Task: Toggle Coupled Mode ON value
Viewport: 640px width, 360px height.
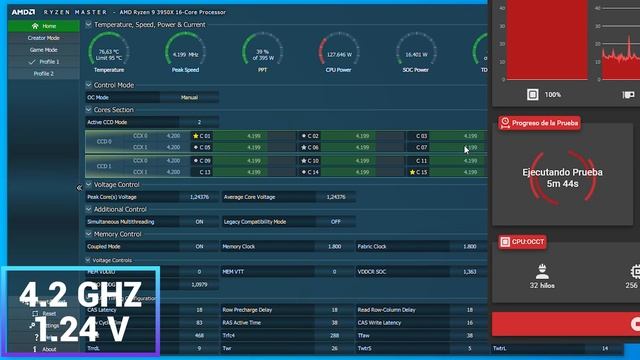Action: (x=199, y=247)
